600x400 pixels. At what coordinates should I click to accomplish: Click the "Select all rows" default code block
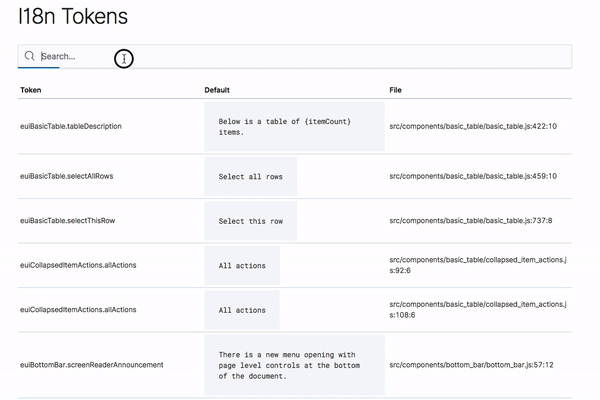pyautogui.click(x=250, y=176)
